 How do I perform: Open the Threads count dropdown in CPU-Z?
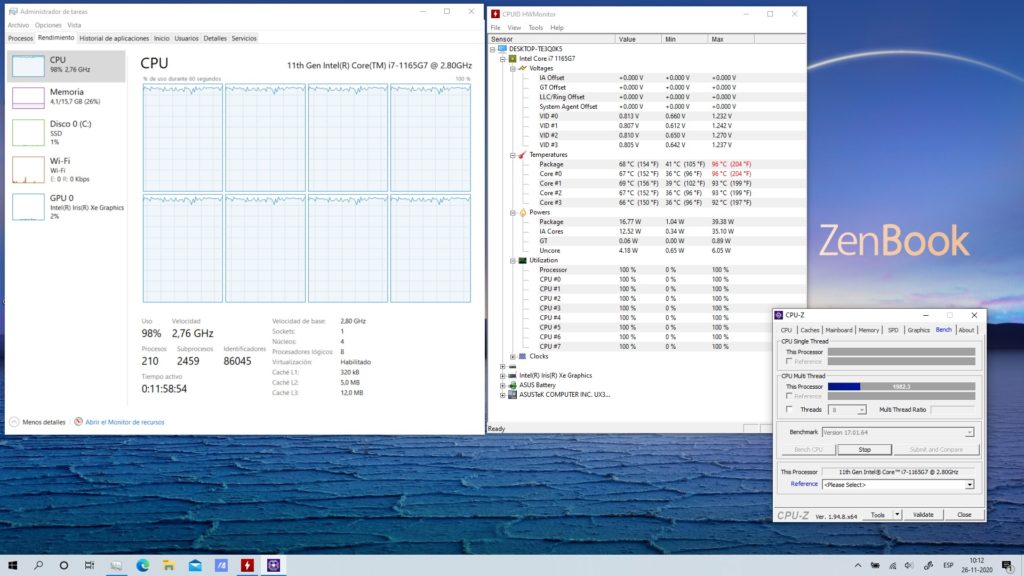point(861,410)
